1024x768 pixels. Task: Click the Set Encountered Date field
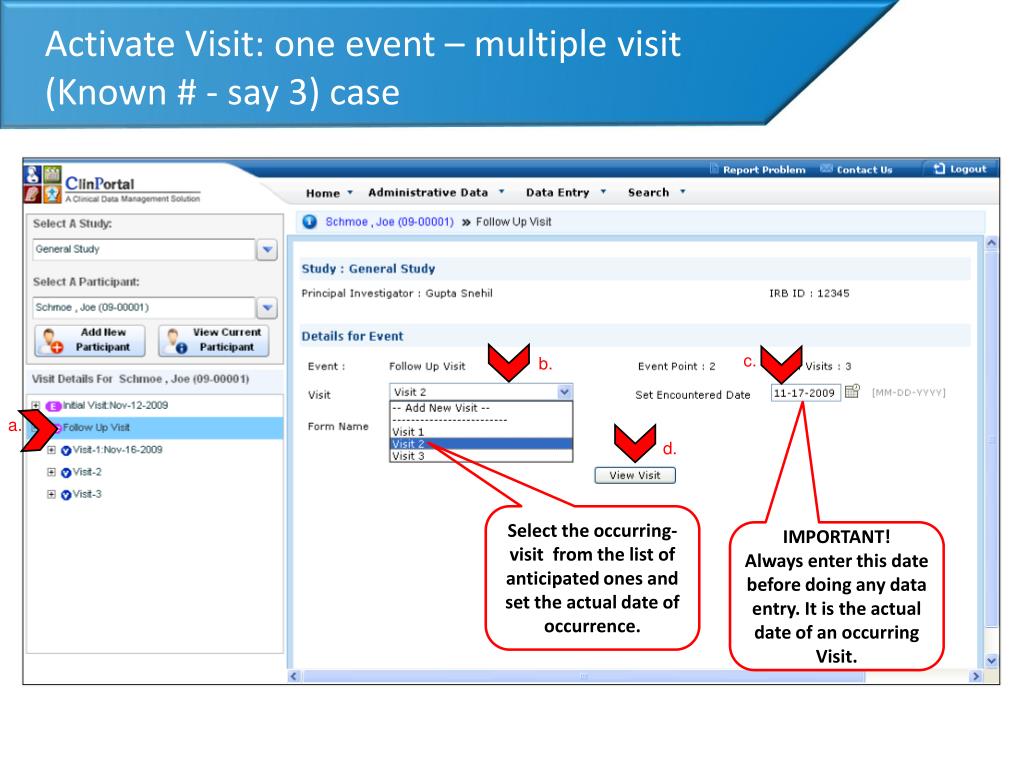click(805, 393)
